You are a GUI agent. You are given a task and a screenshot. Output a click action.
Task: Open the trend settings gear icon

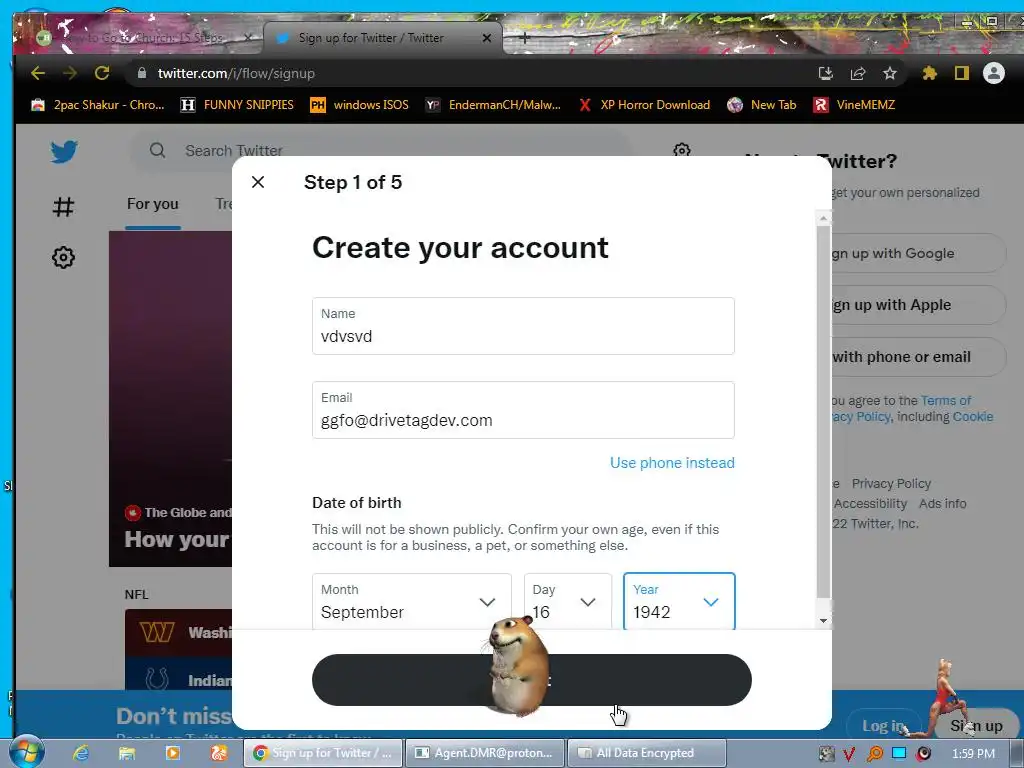coord(682,150)
